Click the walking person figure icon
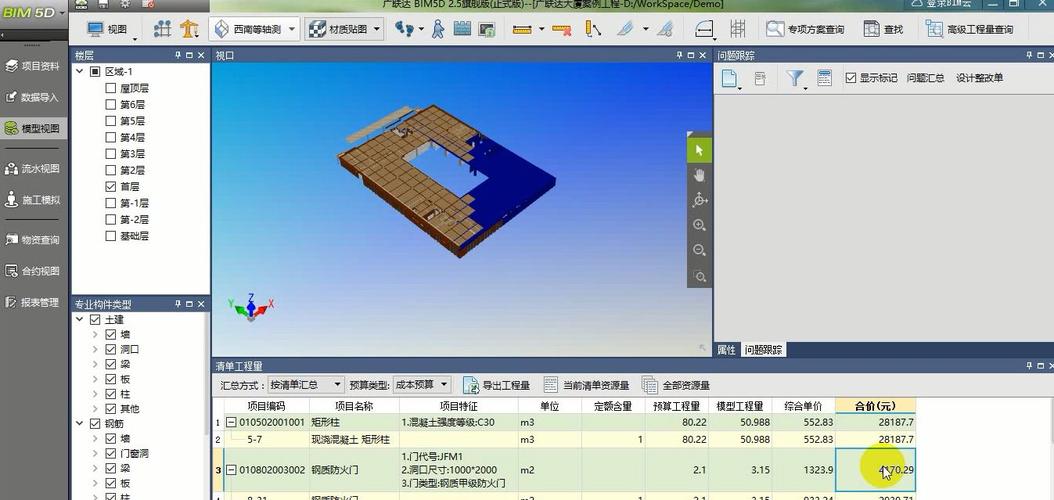Viewport: 1054px width, 500px height. [x=438, y=29]
